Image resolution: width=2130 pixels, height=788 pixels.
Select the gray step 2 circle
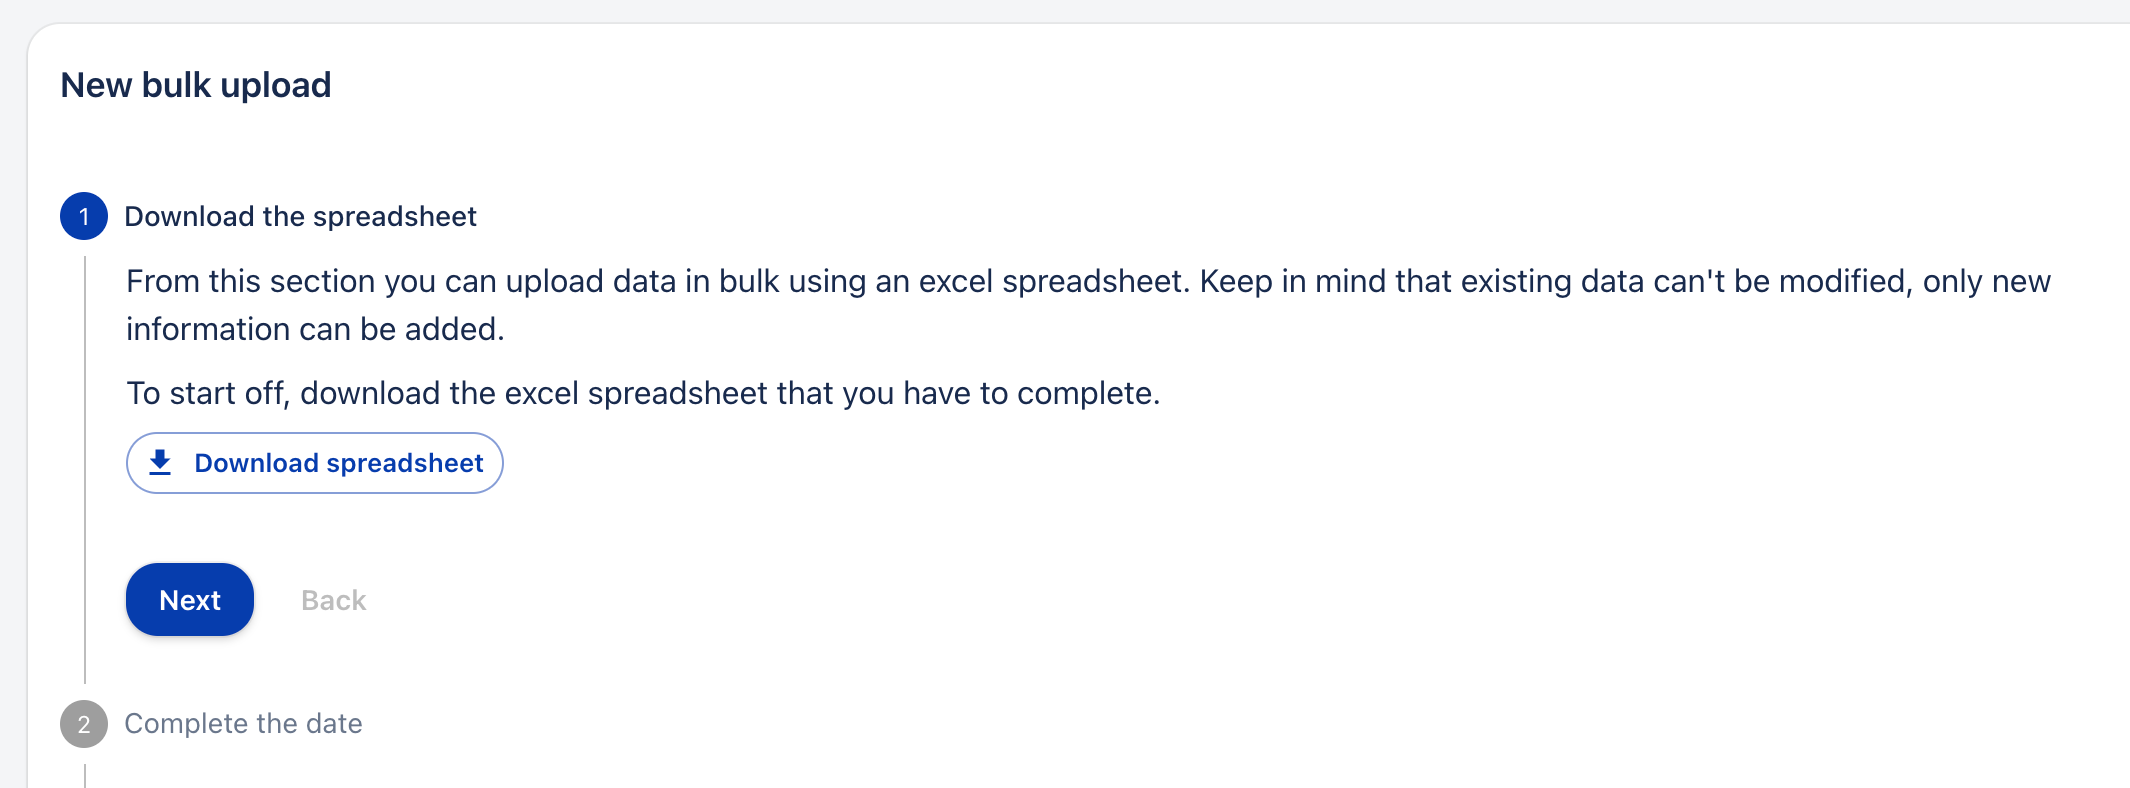click(84, 724)
